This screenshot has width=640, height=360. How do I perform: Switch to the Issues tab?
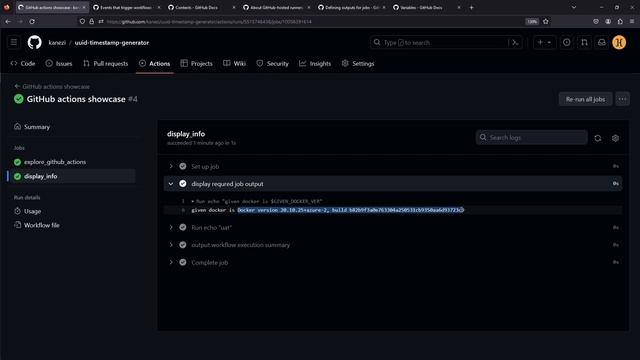click(x=59, y=64)
